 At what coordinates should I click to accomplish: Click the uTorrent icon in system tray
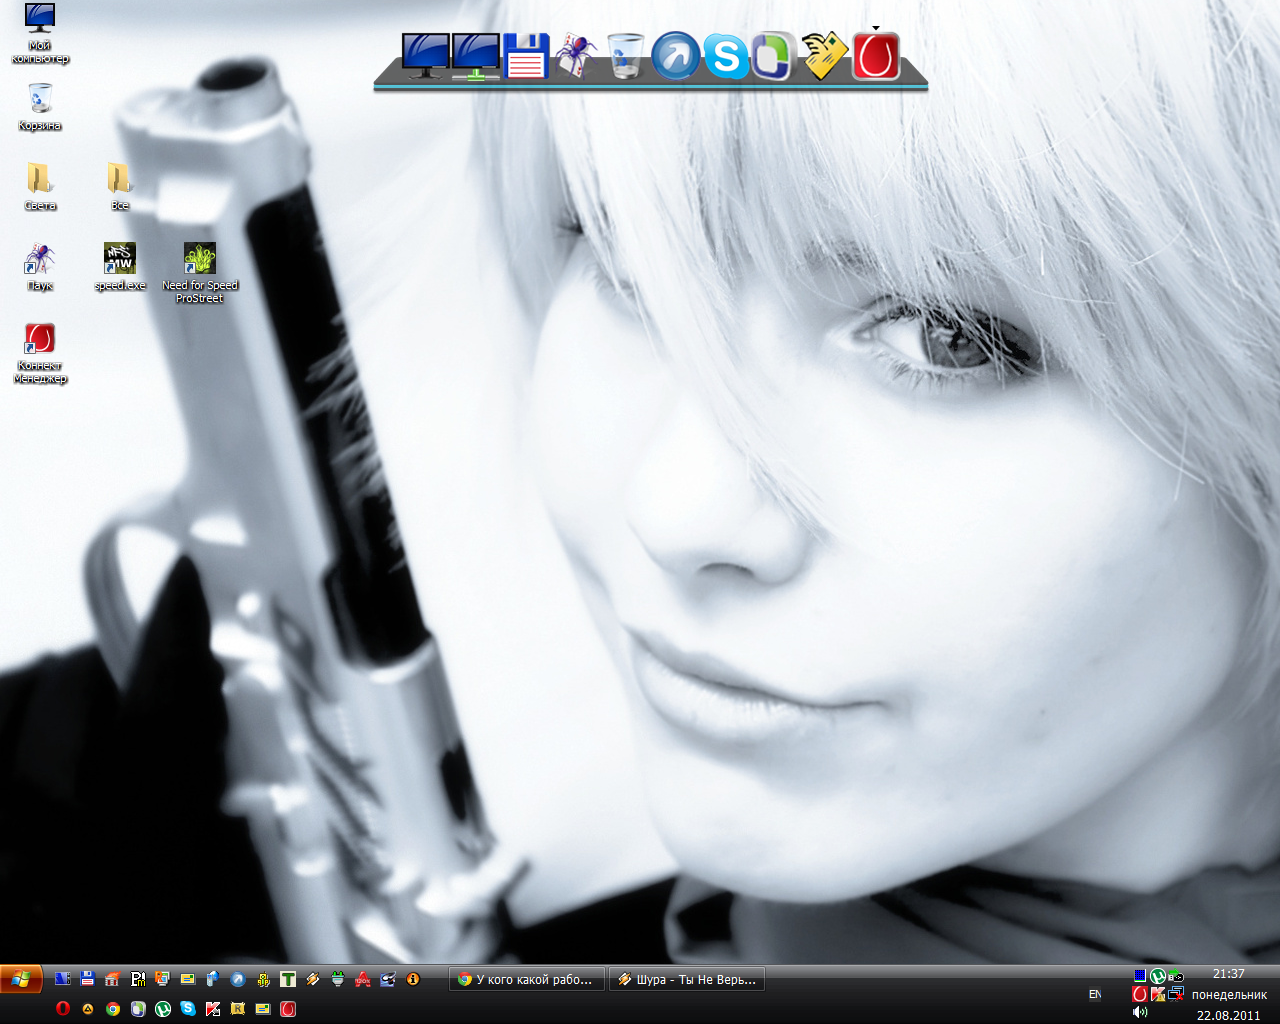pos(1158,976)
